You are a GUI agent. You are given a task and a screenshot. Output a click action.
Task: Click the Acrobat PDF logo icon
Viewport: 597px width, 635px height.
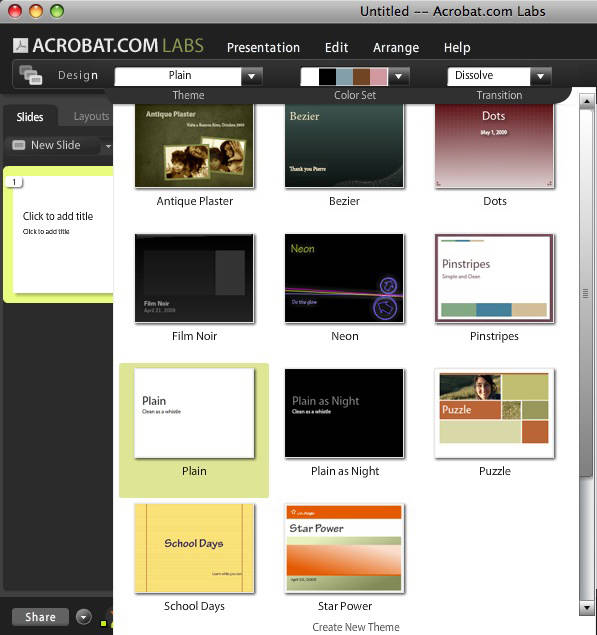click(20, 45)
